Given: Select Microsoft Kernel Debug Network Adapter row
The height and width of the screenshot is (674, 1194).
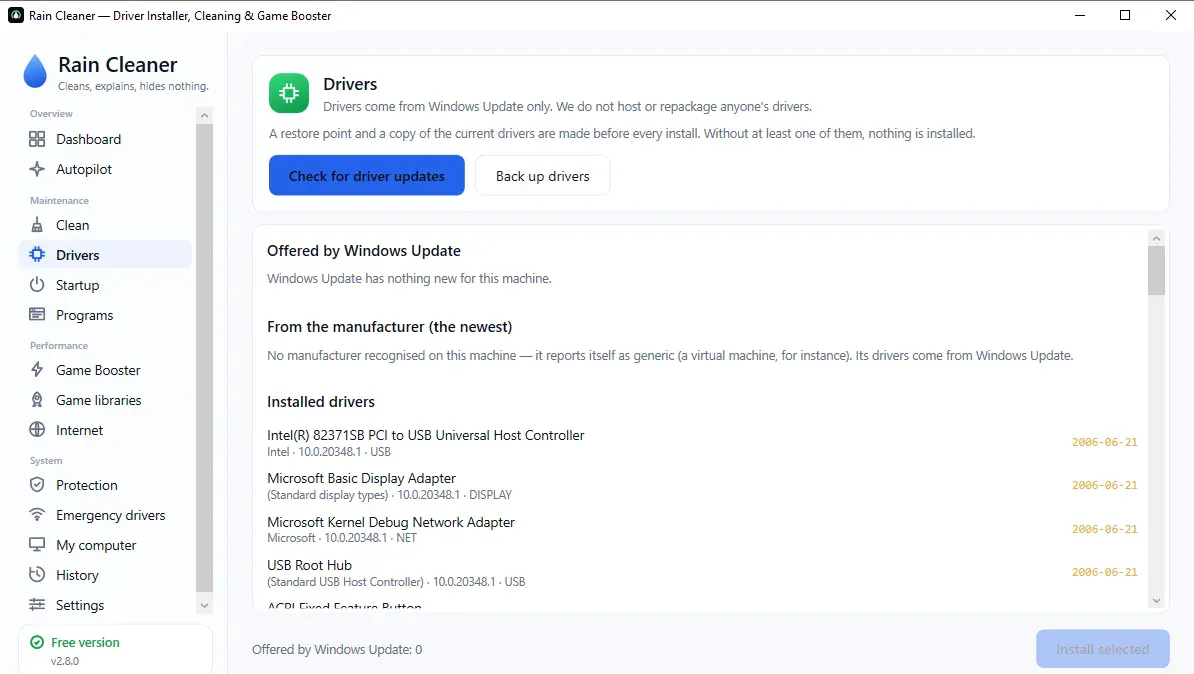Looking at the screenshot, I should tap(702, 529).
